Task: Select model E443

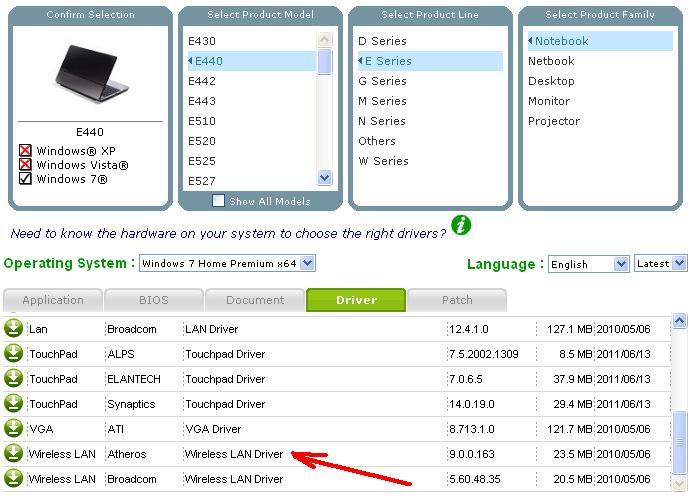Action: tap(202, 101)
